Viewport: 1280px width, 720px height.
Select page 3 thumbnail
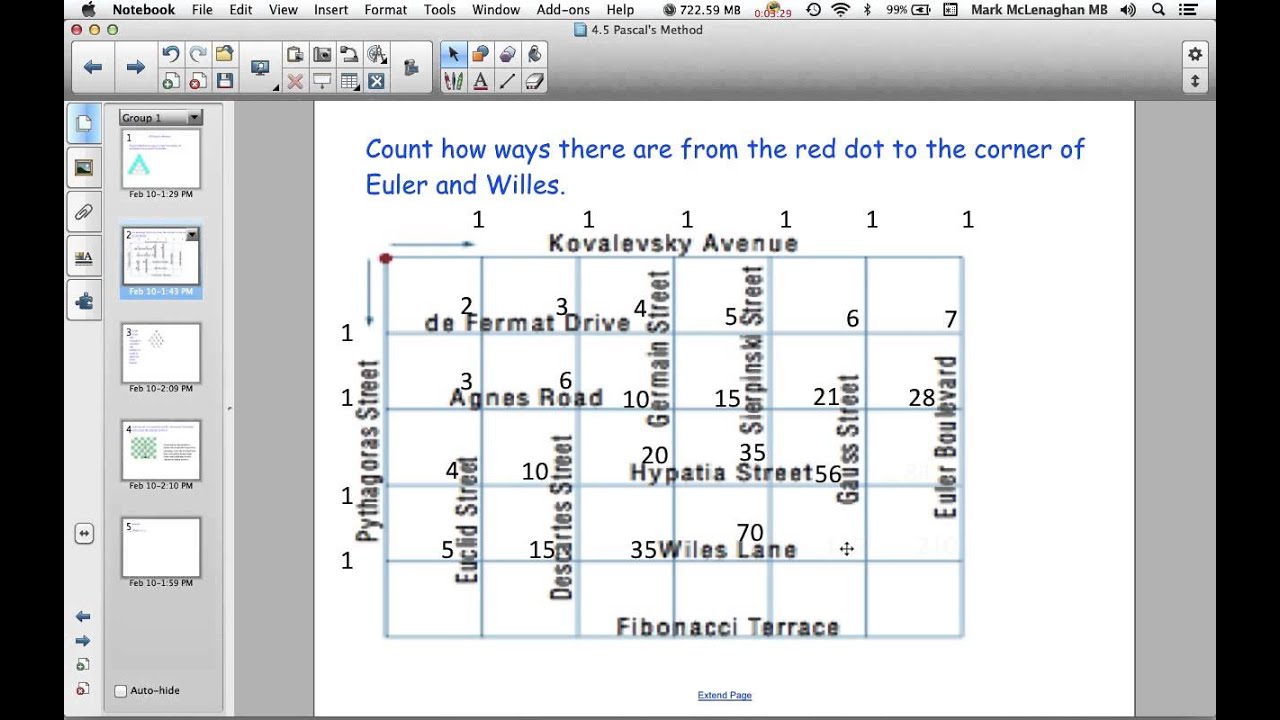point(161,353)
